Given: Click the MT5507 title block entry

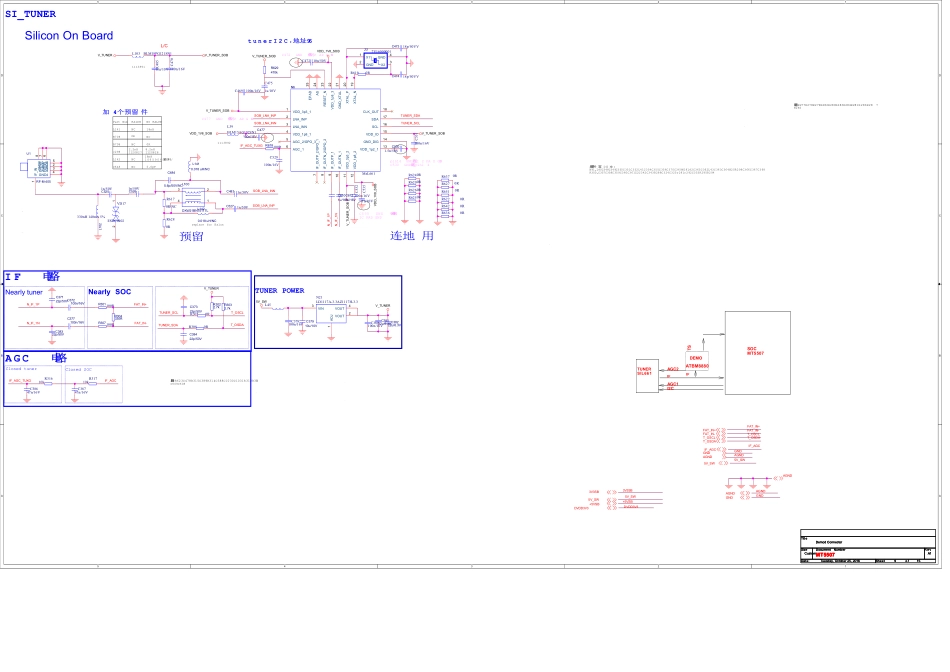Looking at the screenshot, I should pyautogui.click(x=824, y=554).
